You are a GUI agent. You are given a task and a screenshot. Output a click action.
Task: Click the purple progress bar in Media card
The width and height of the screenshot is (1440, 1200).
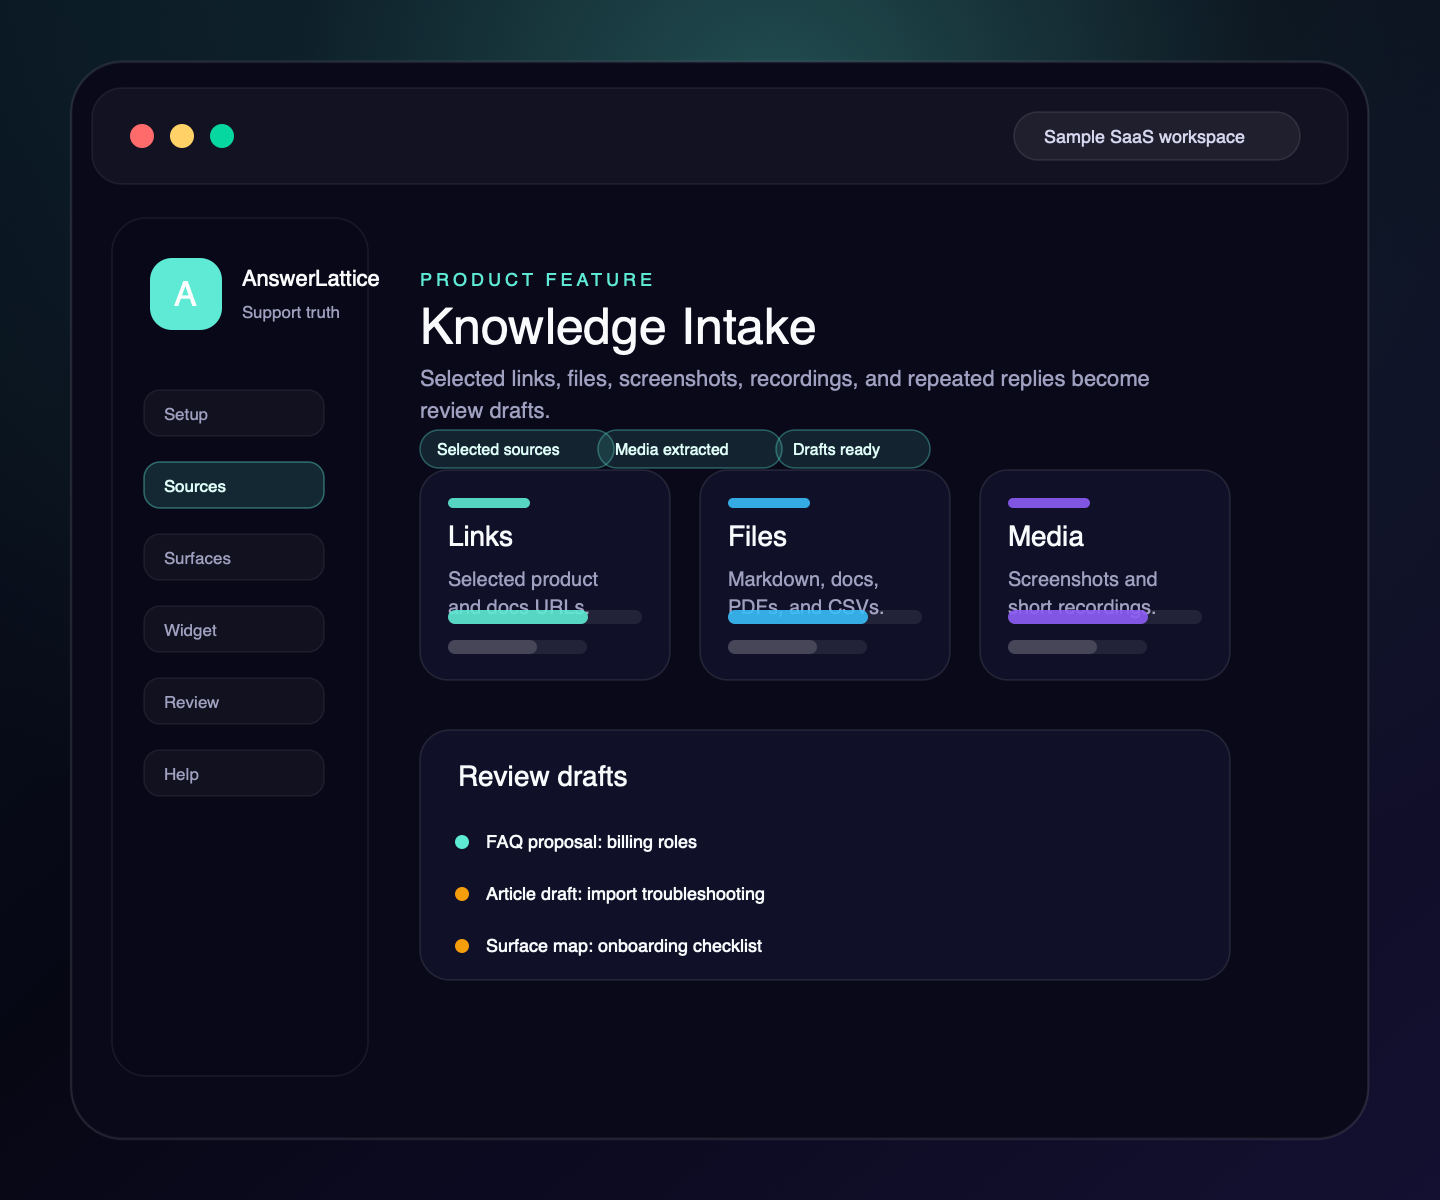point(1078,617)
